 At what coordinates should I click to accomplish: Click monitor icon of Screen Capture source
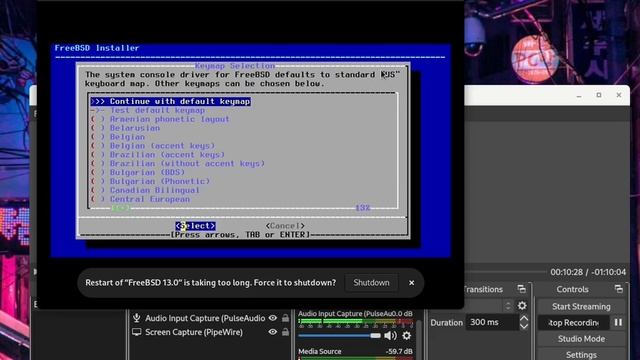(x=136, y=332)
